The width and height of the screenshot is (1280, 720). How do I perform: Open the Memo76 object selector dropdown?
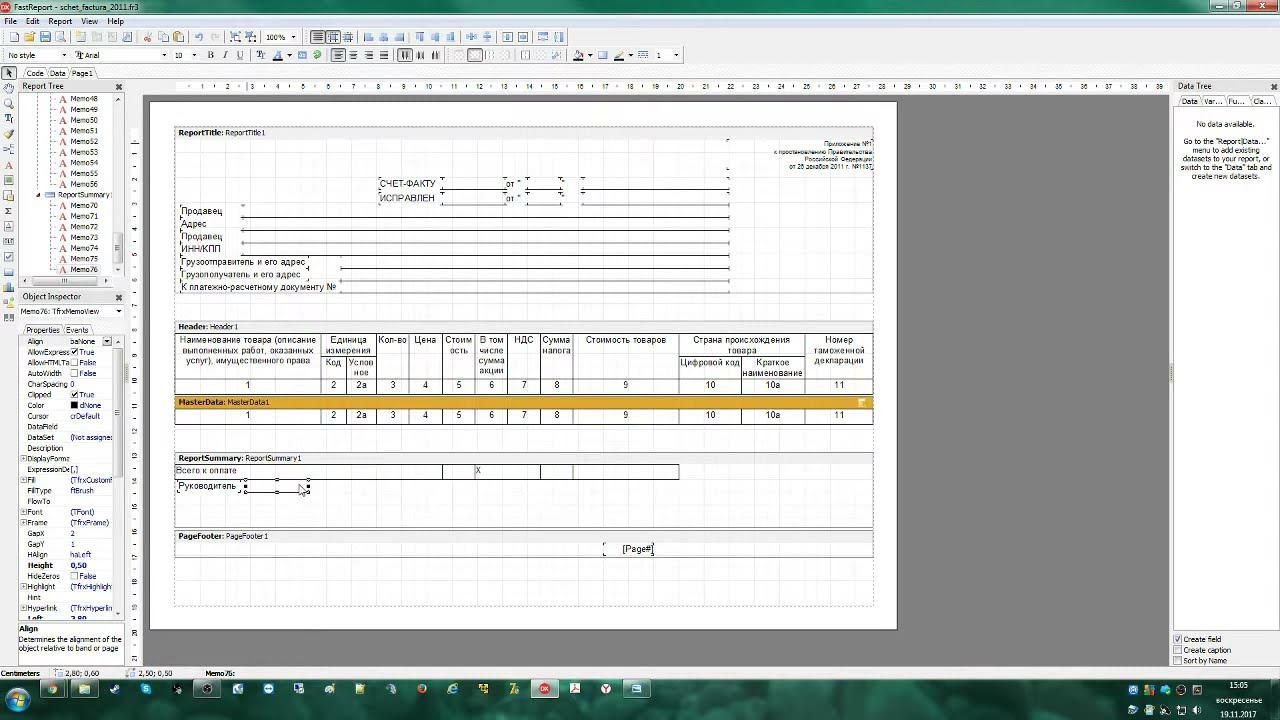click(x=119, y=311)
